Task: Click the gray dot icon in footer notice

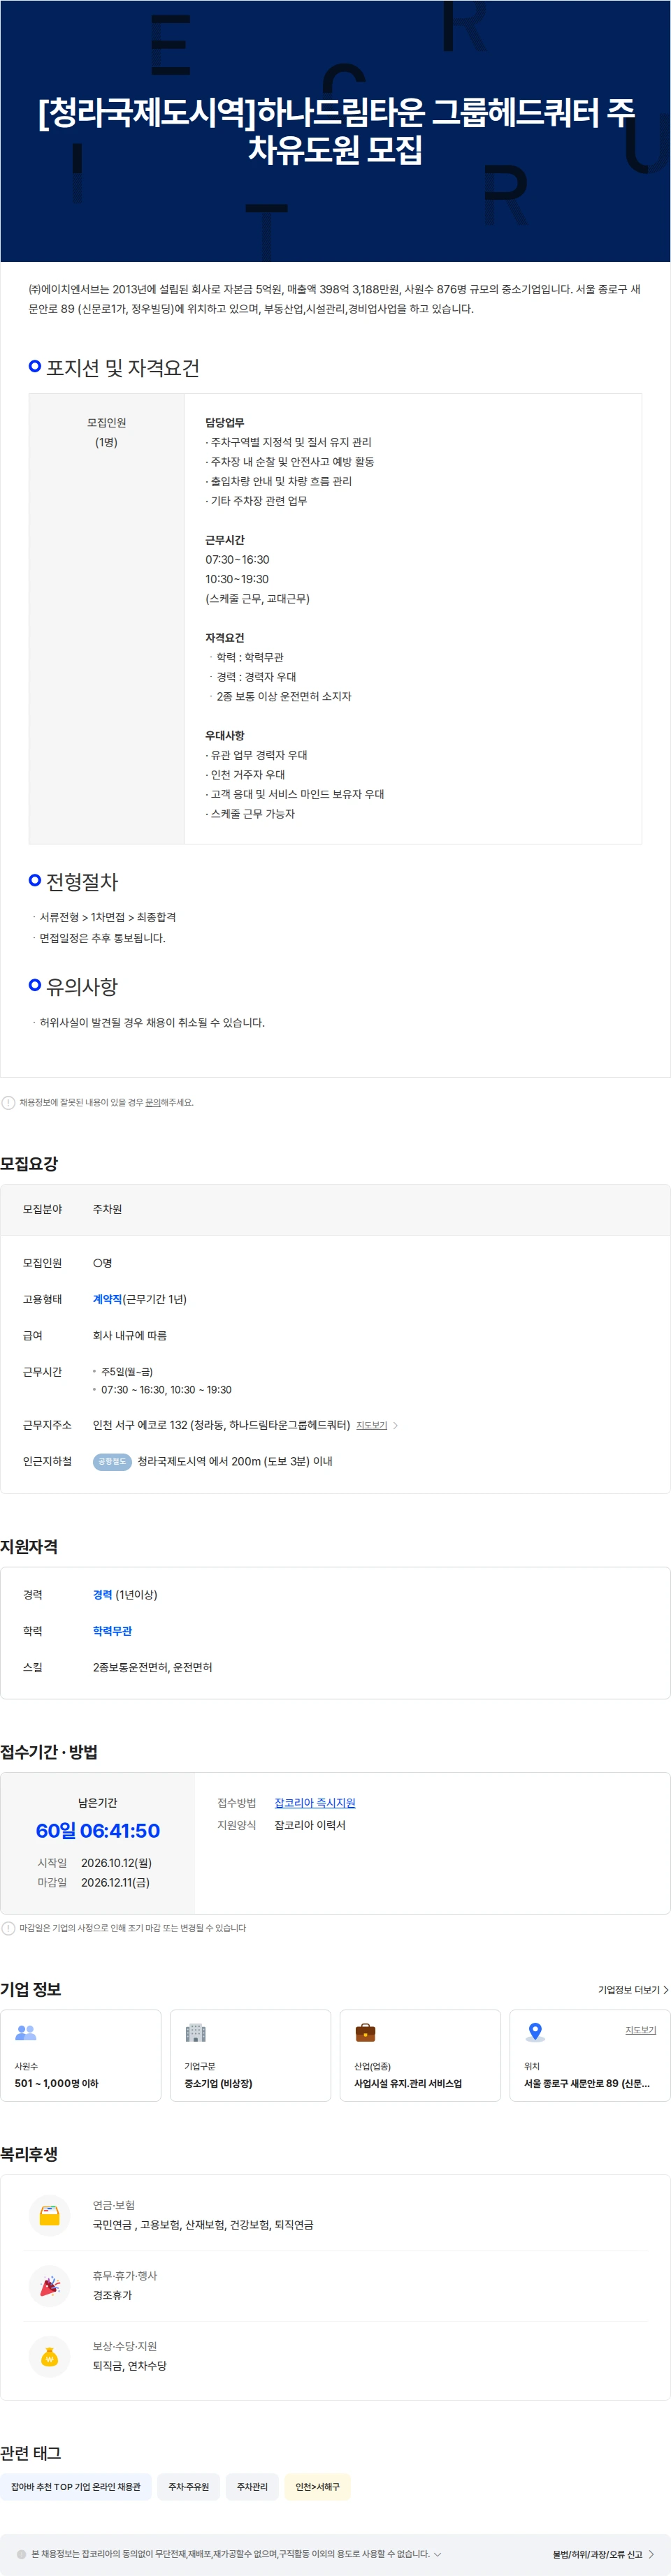Action: click(21, 2554)
